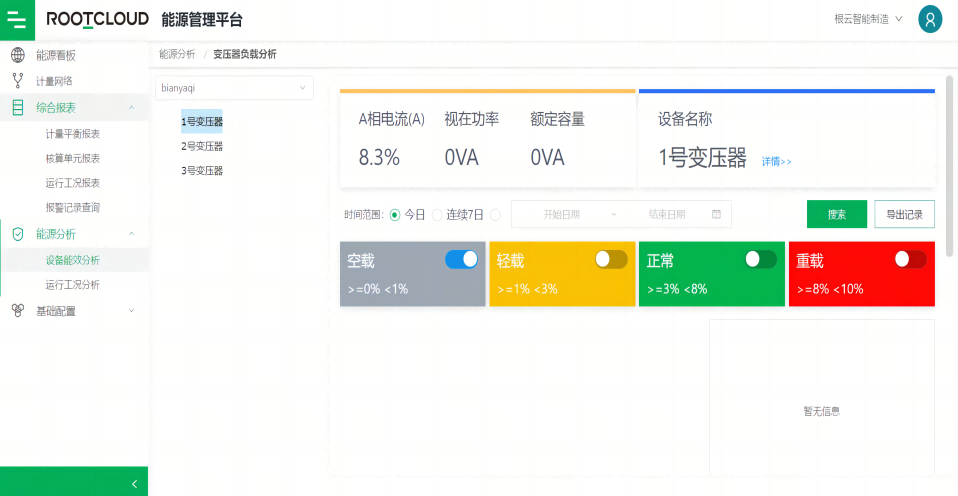This screenshot has height=496, width=958.
Task: Click the green 搜索 button
Action: click(836, 214)
